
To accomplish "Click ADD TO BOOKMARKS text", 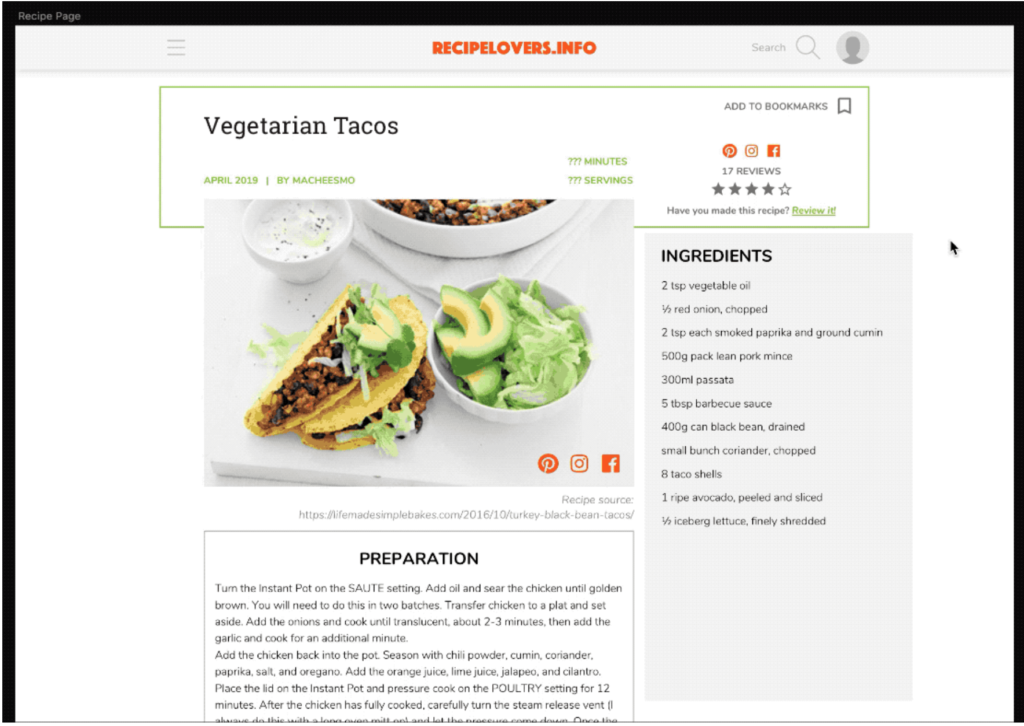I will 776,106.
